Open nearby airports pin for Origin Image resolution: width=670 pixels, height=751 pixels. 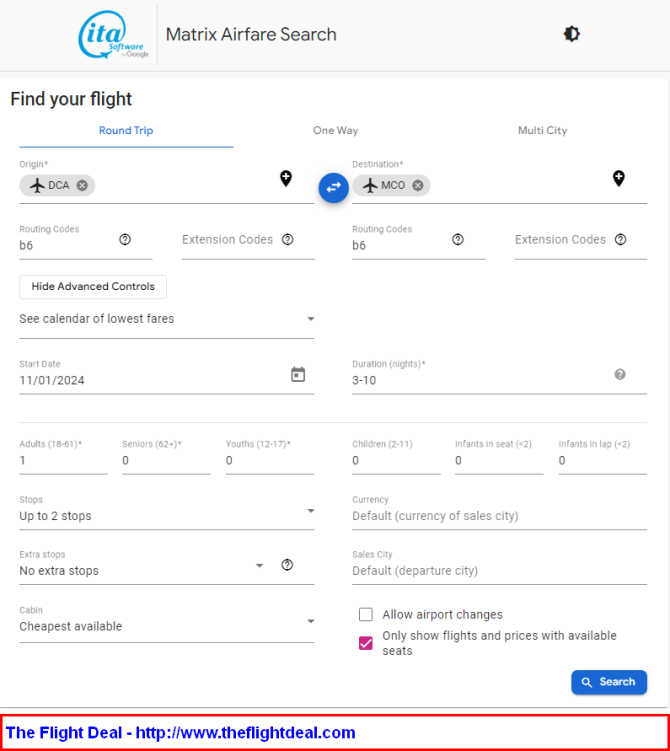click(x=286, y=179)
